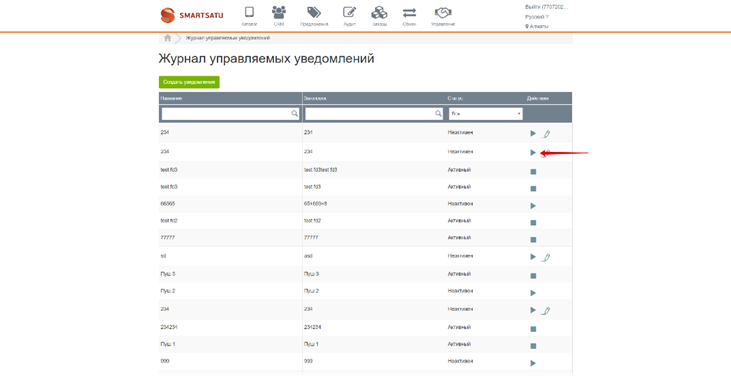Focus the Название filter input field
The height and width of the screenshot is (376, 731).
(230, 114)
